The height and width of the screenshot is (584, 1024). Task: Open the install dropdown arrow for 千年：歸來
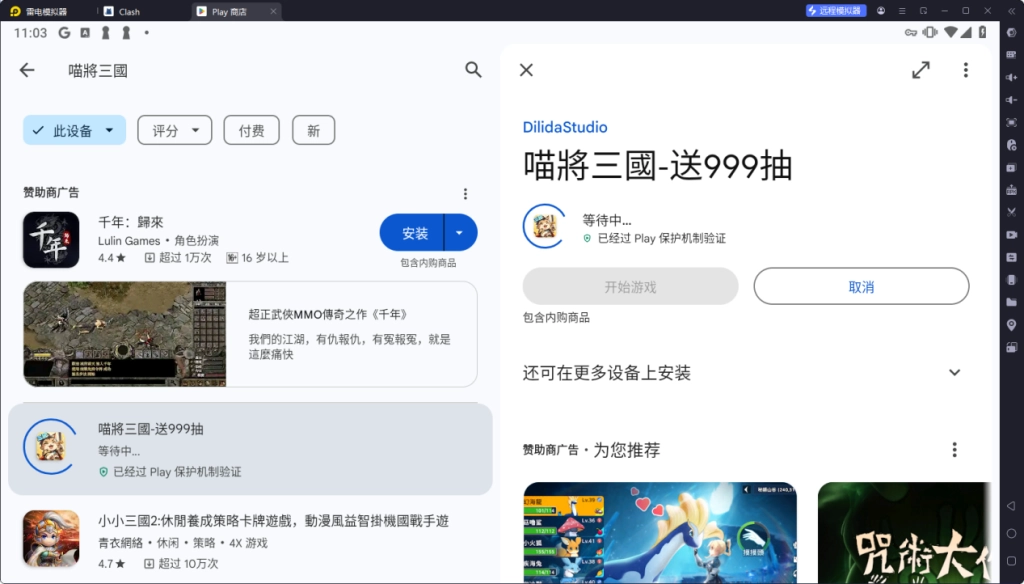[460, 233]
